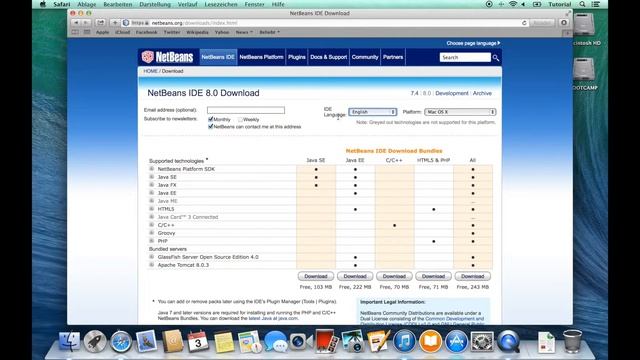
Task: Click the 7.4 version link
Action: pos(414,93)
